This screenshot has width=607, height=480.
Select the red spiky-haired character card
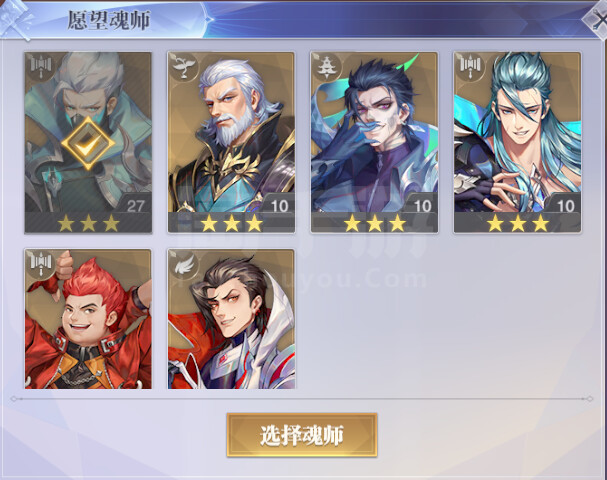tap(88, 319)
